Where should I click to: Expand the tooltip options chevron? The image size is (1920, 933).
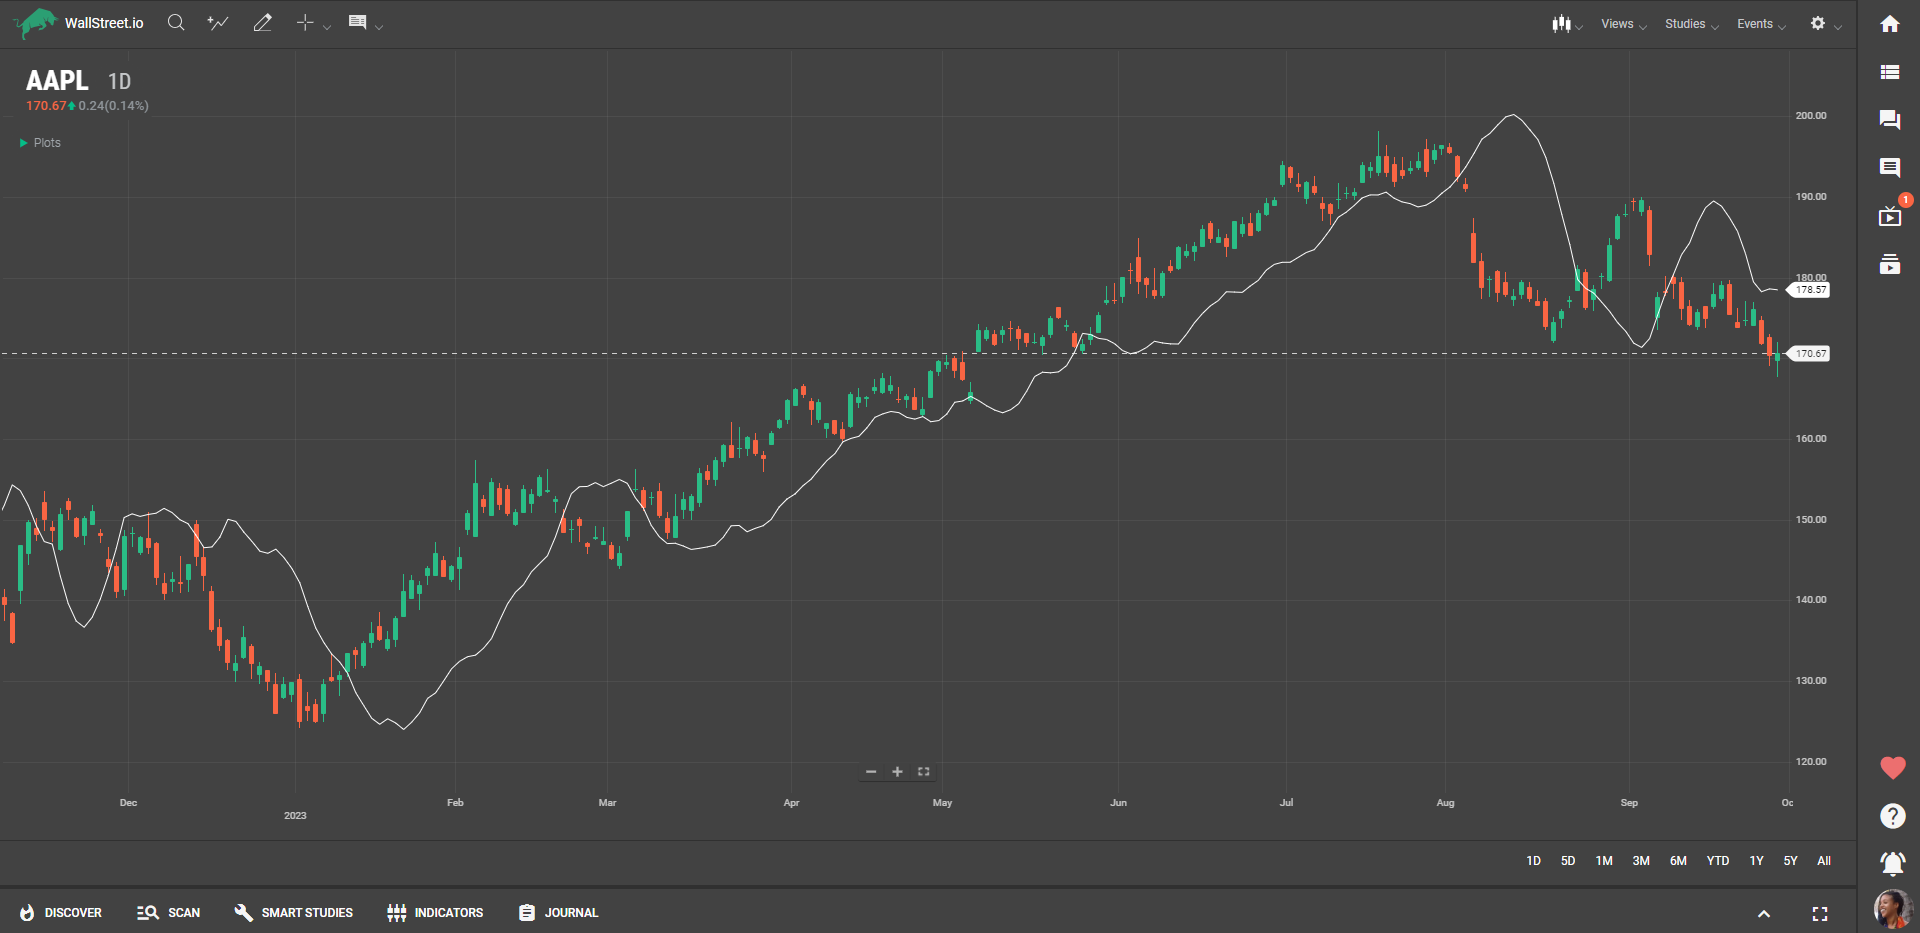(x=379, y=27)
